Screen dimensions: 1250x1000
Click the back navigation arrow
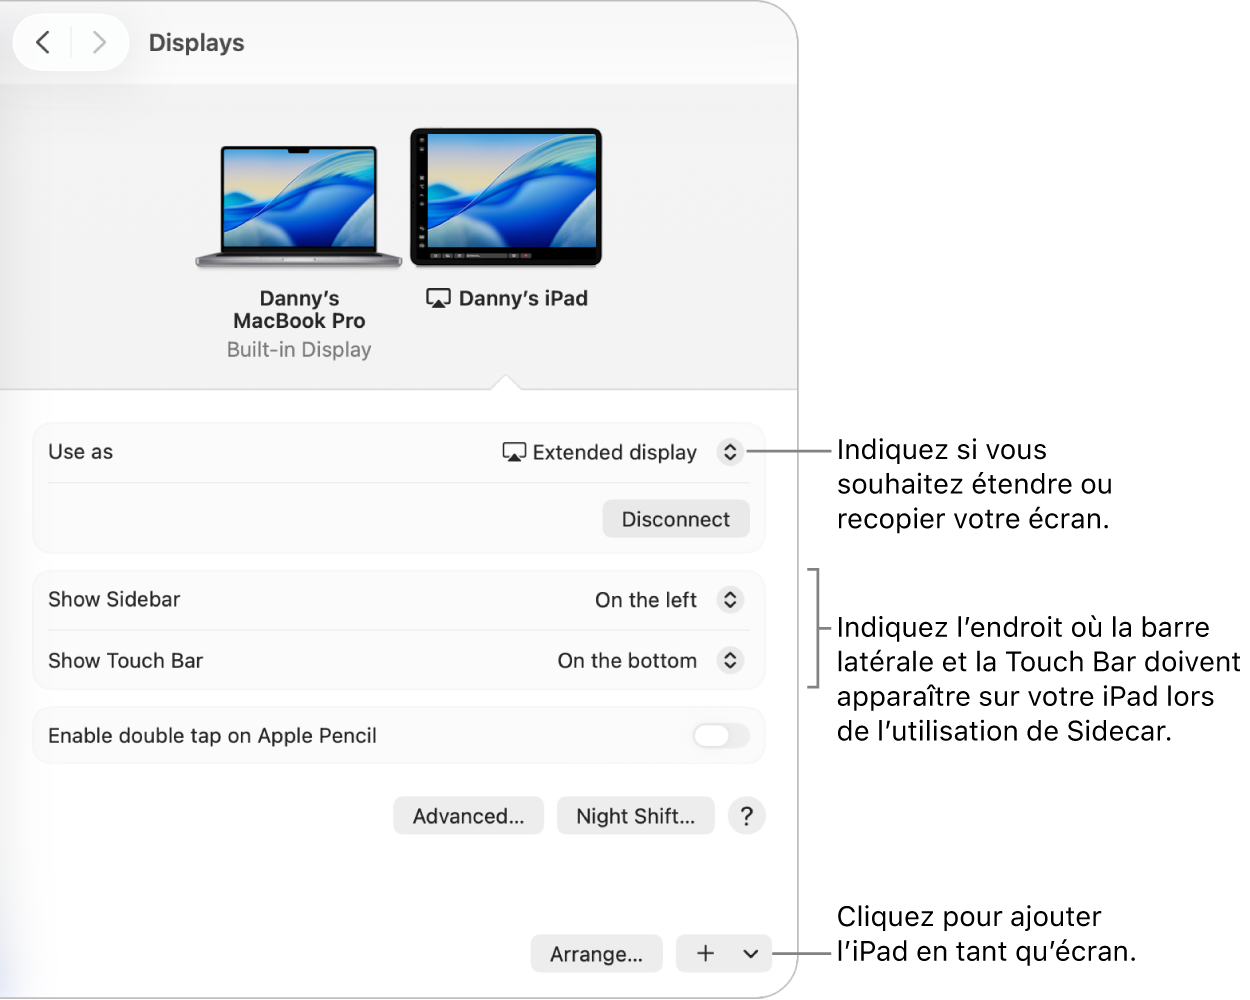(42, 42)
